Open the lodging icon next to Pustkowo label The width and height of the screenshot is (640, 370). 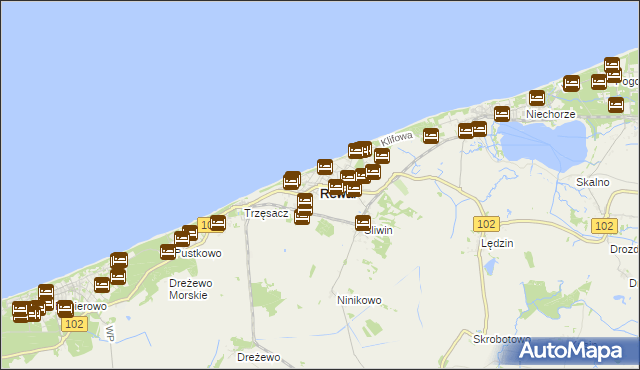pyautogui.click(x=168, y=252)
